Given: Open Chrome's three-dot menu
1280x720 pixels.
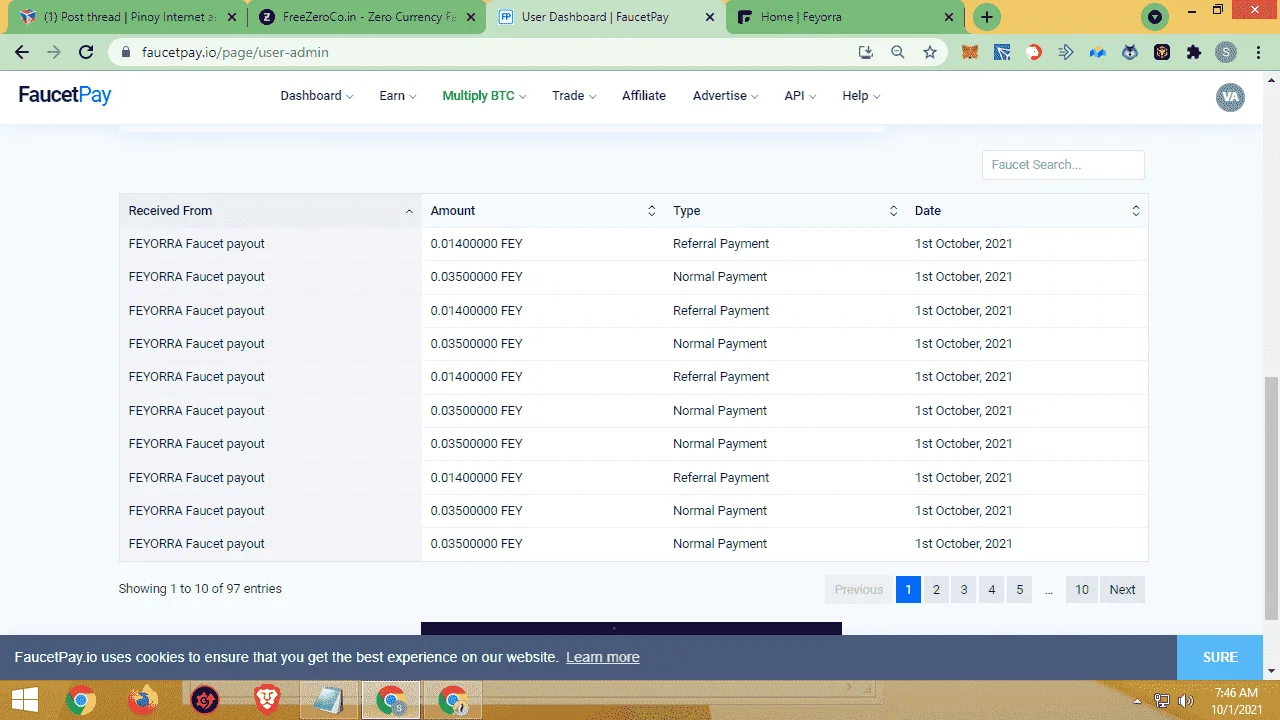Looking at the screenshot, I should pos(1258,52).
